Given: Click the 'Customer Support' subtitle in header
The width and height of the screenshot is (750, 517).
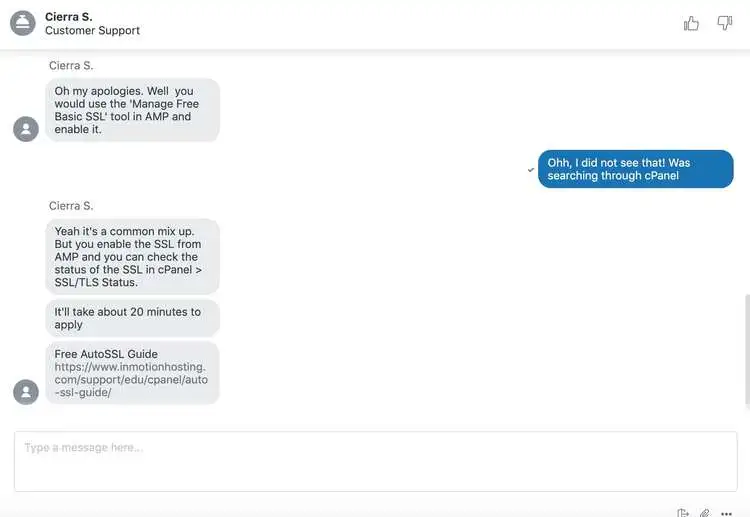Looking at the screenshot, I should (92, 31).
